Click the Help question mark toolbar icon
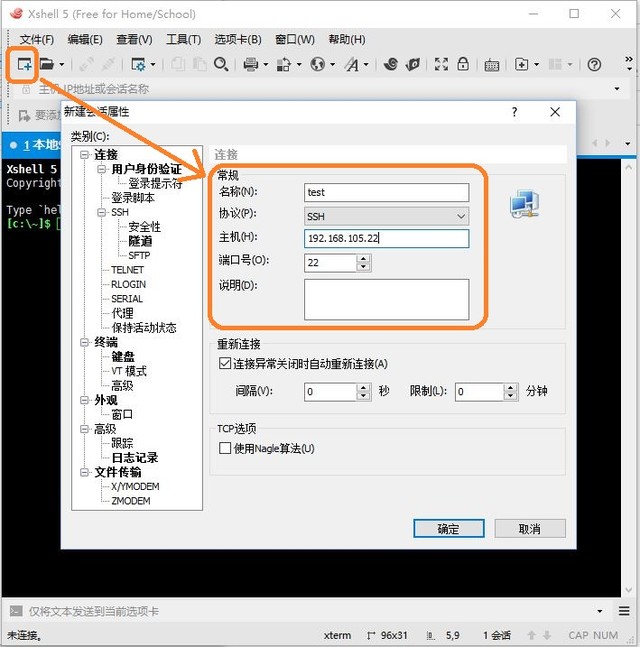 tap(594, 64)
